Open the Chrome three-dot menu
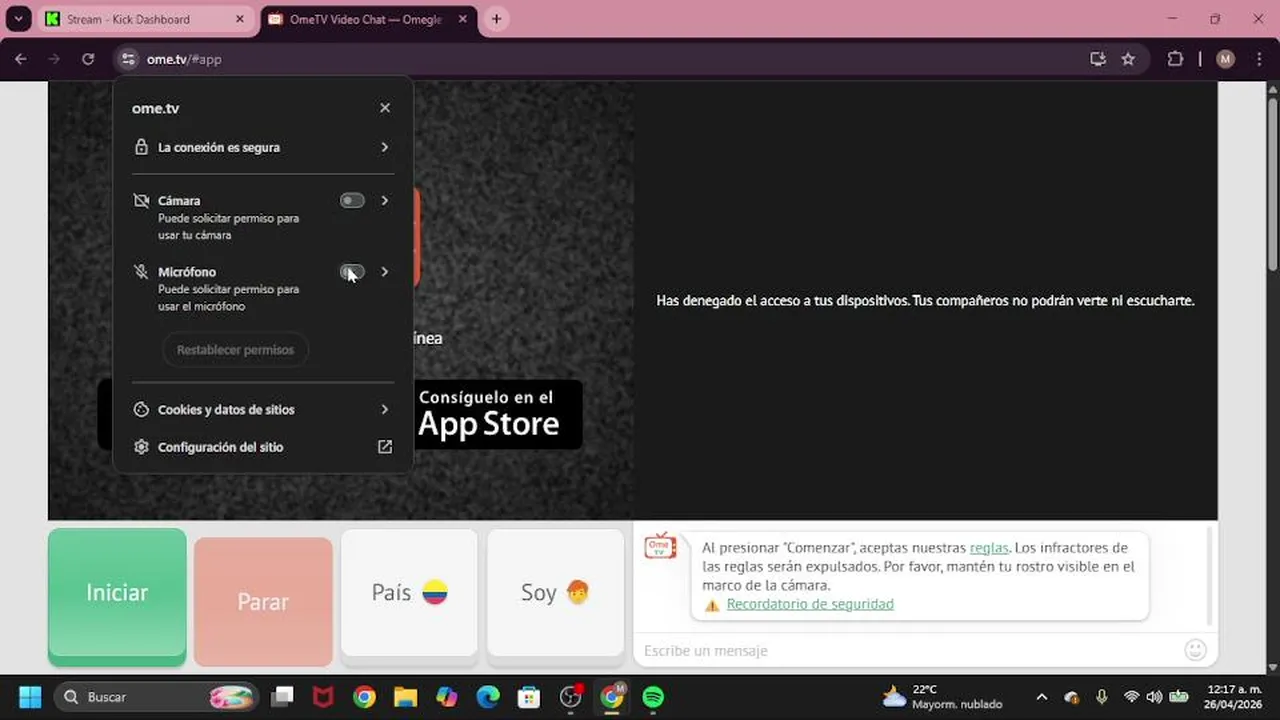Viewport: 1280px width, 720px height. 1257,59
